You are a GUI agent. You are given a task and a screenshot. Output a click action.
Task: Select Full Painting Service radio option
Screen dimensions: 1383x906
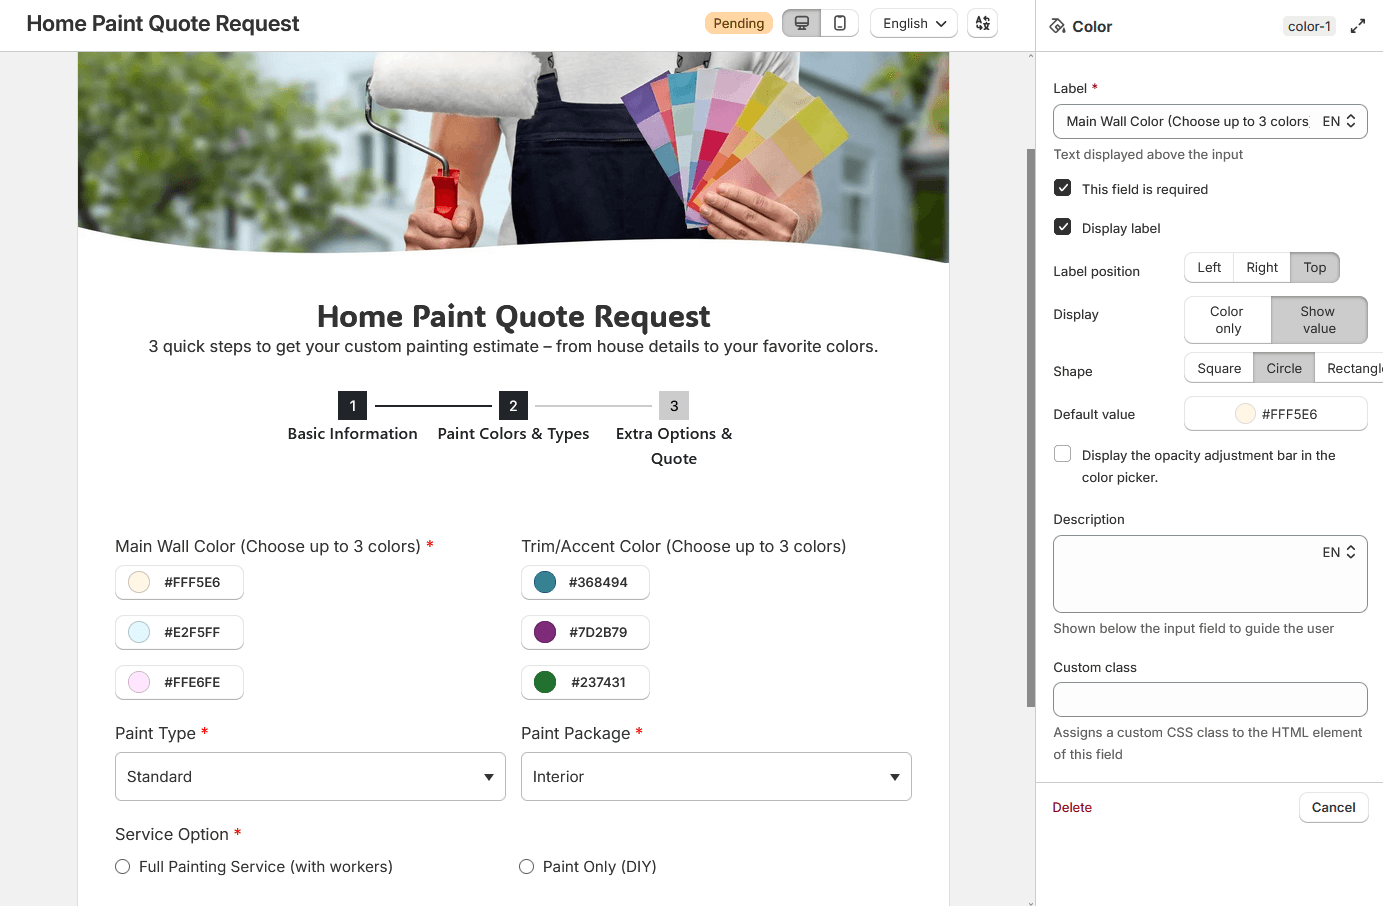pos(123,867)
